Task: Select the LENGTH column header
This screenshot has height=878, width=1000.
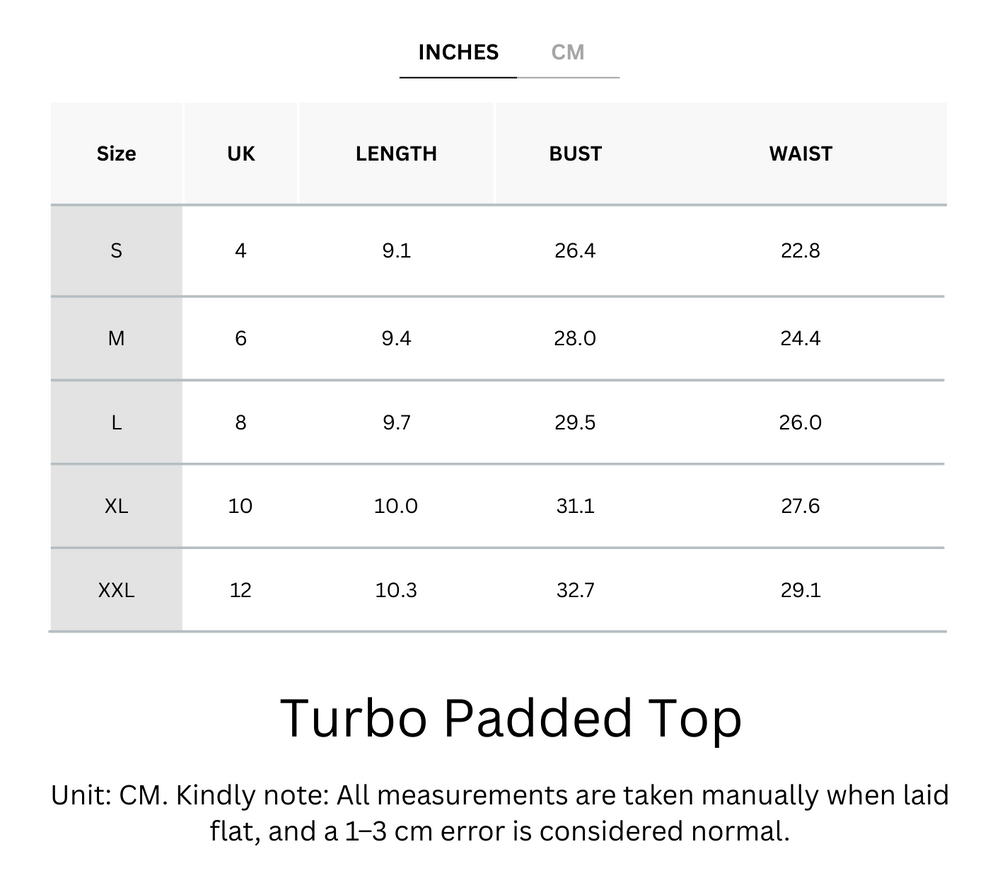Action: [x=397, y=153]
